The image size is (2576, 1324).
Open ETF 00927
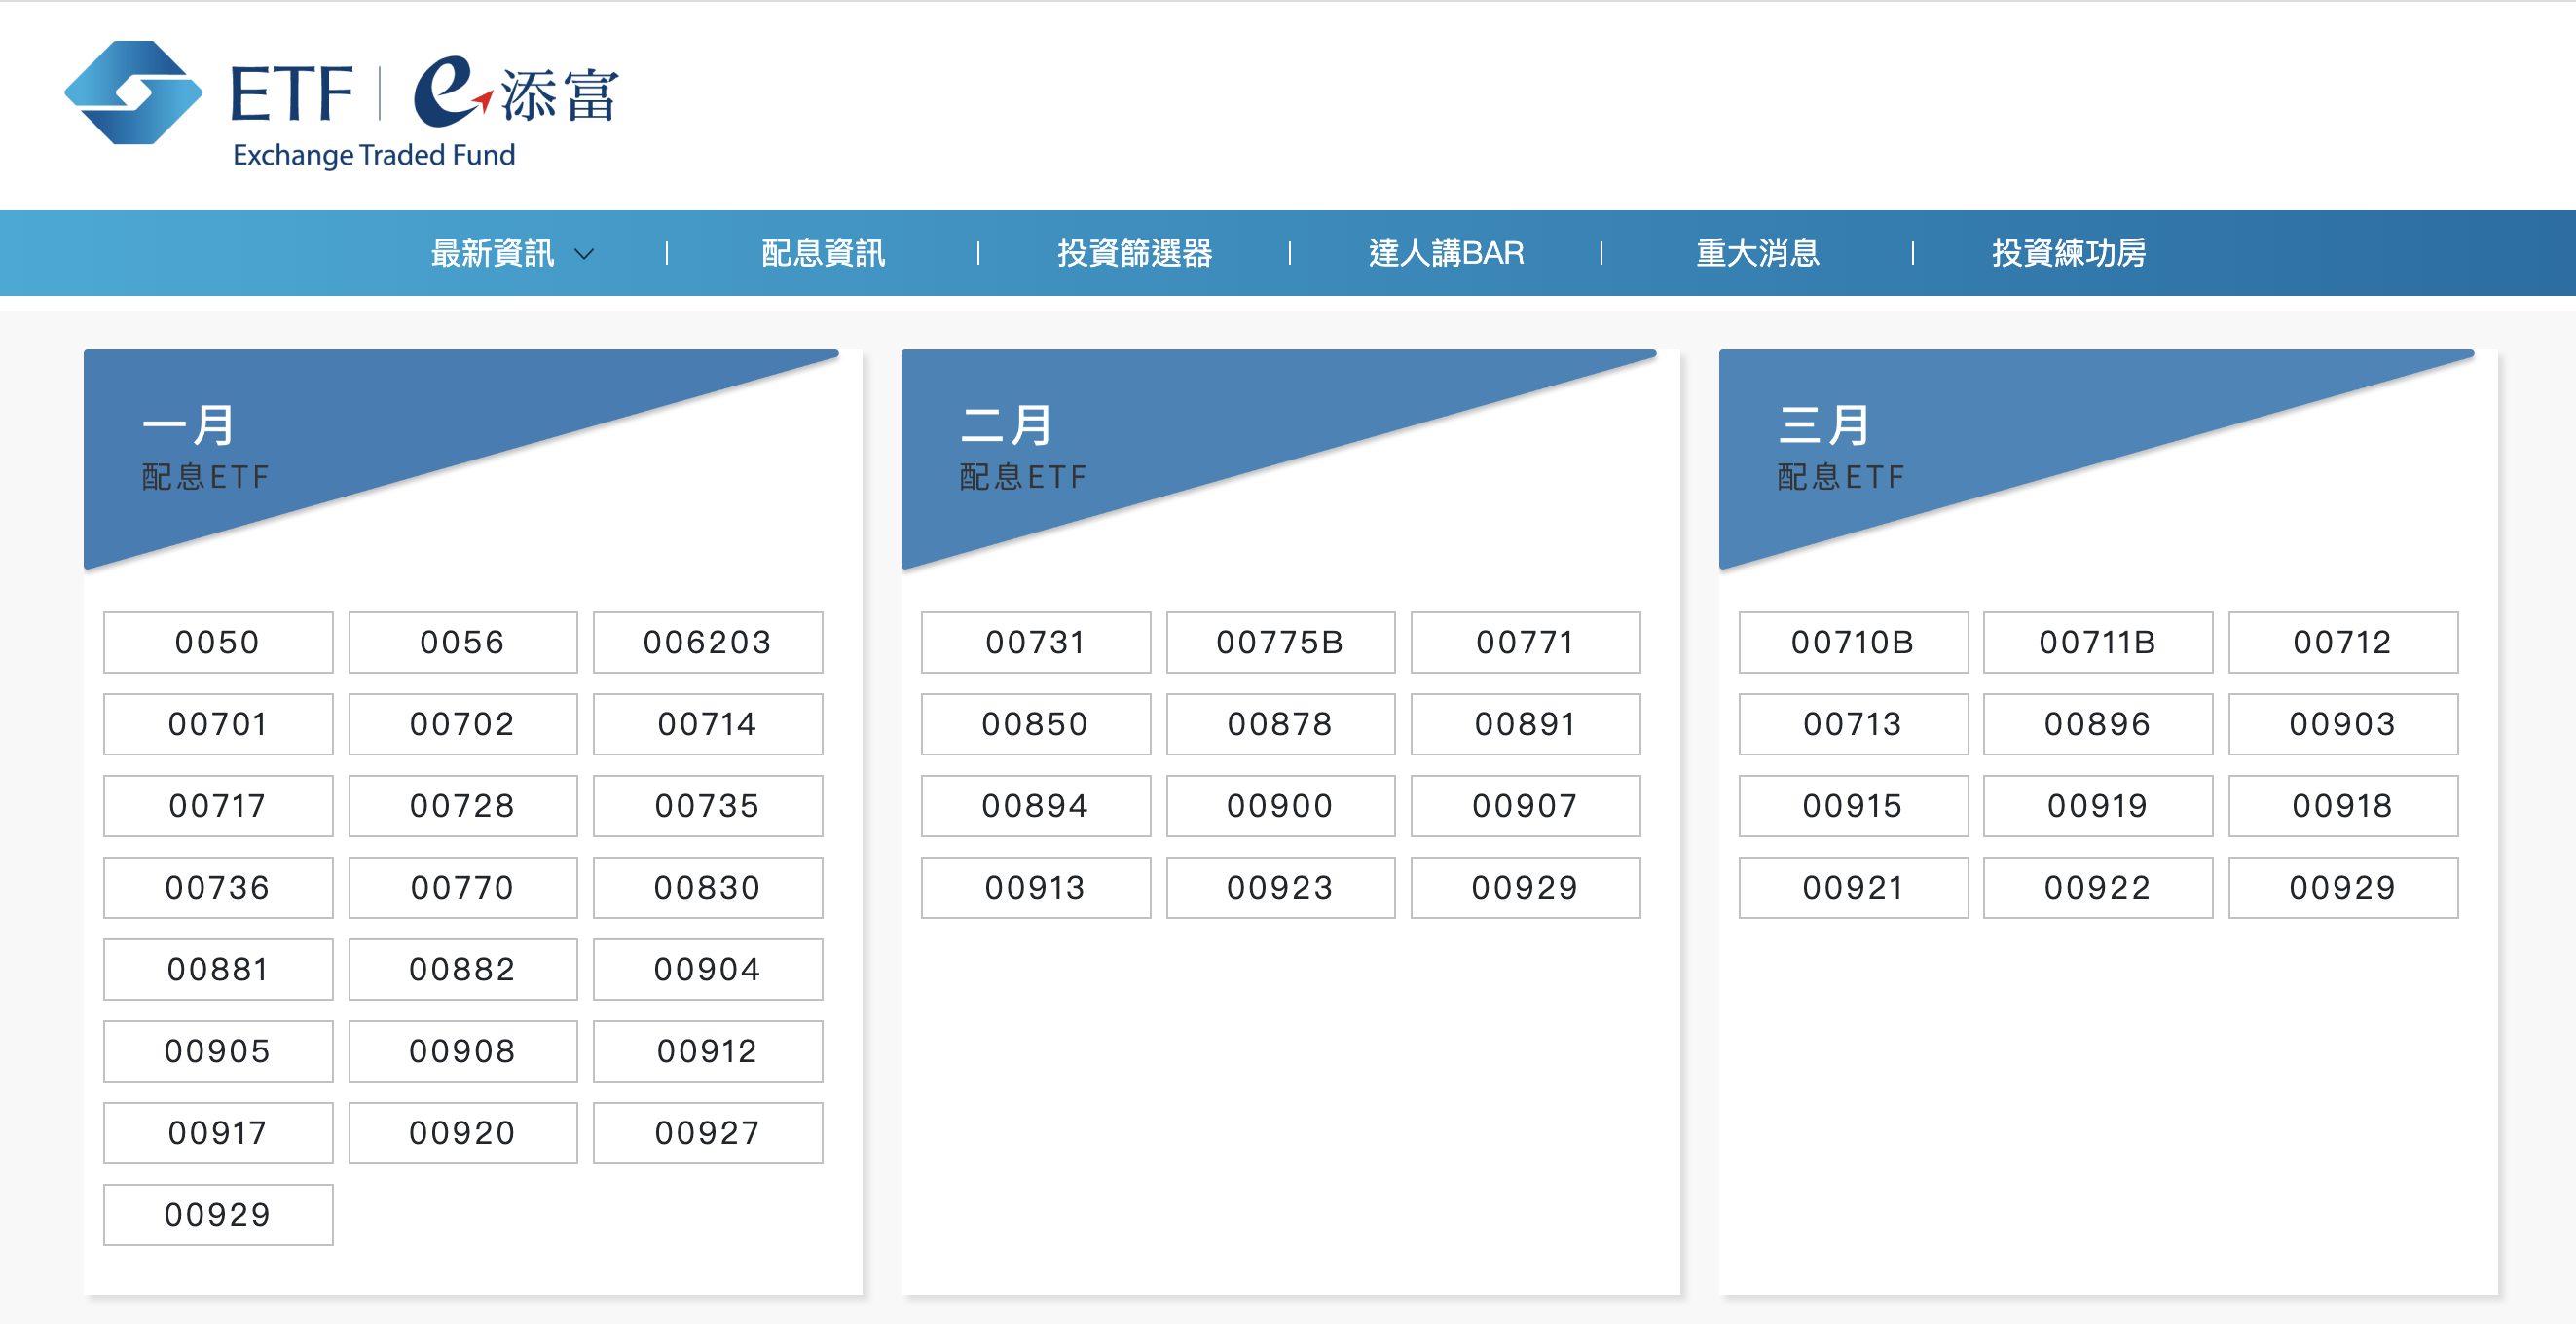click(x=708, y=1134)
